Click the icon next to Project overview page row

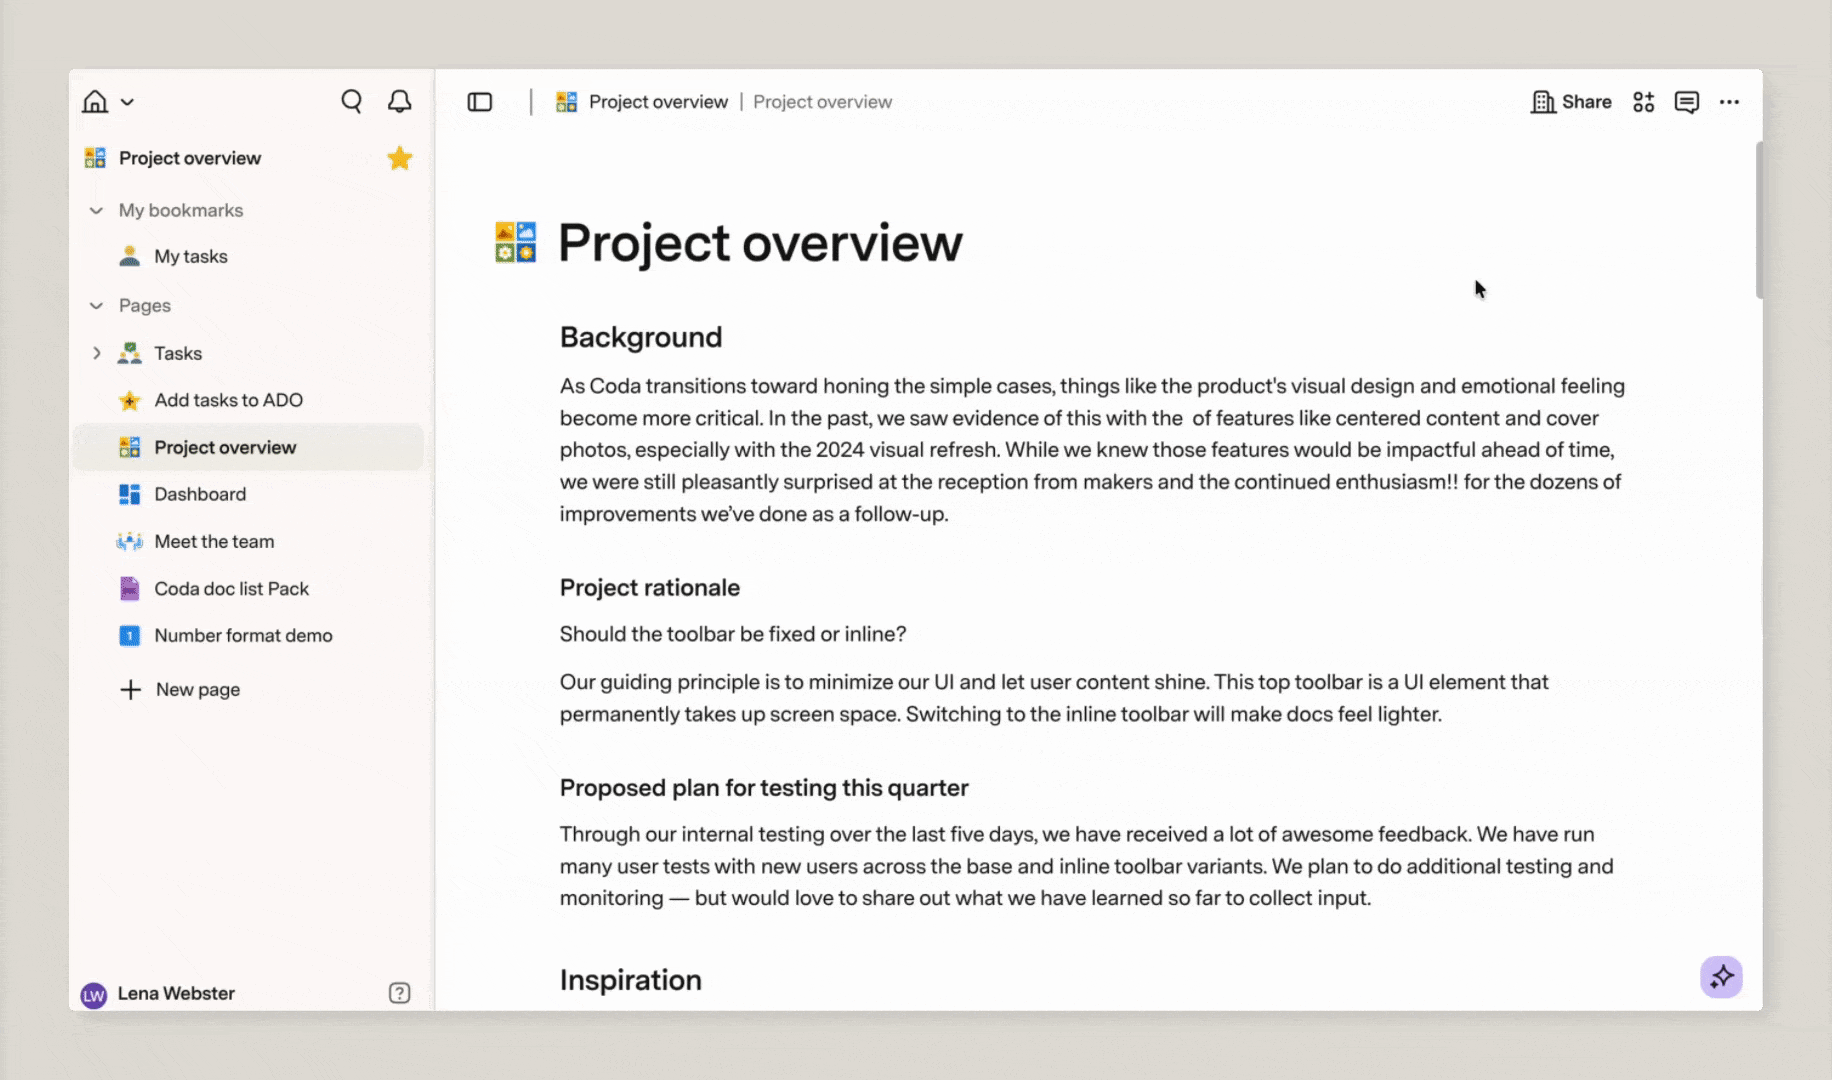[x=129, y=447]
